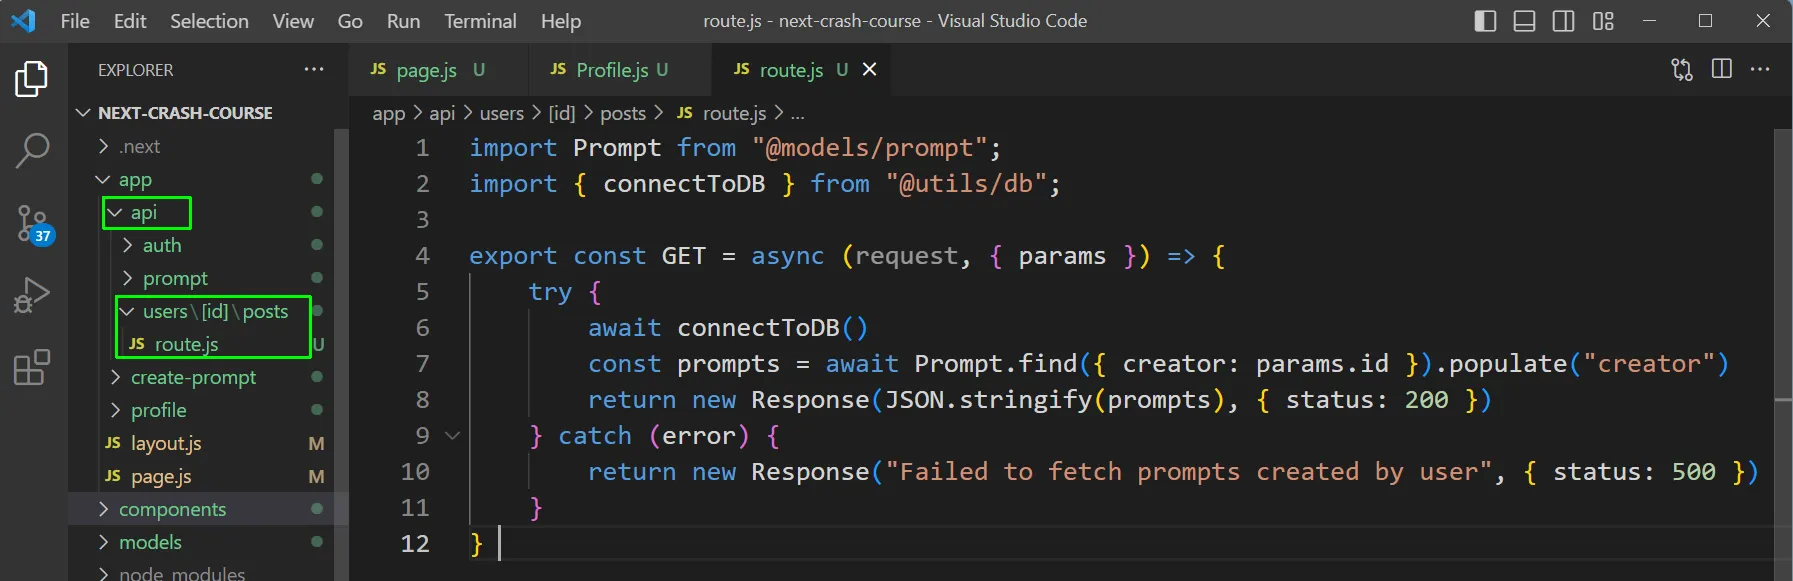The image size is (1793, 581).
Task: Click the explorer vertical scrollbar
Action: pos(341,354)
